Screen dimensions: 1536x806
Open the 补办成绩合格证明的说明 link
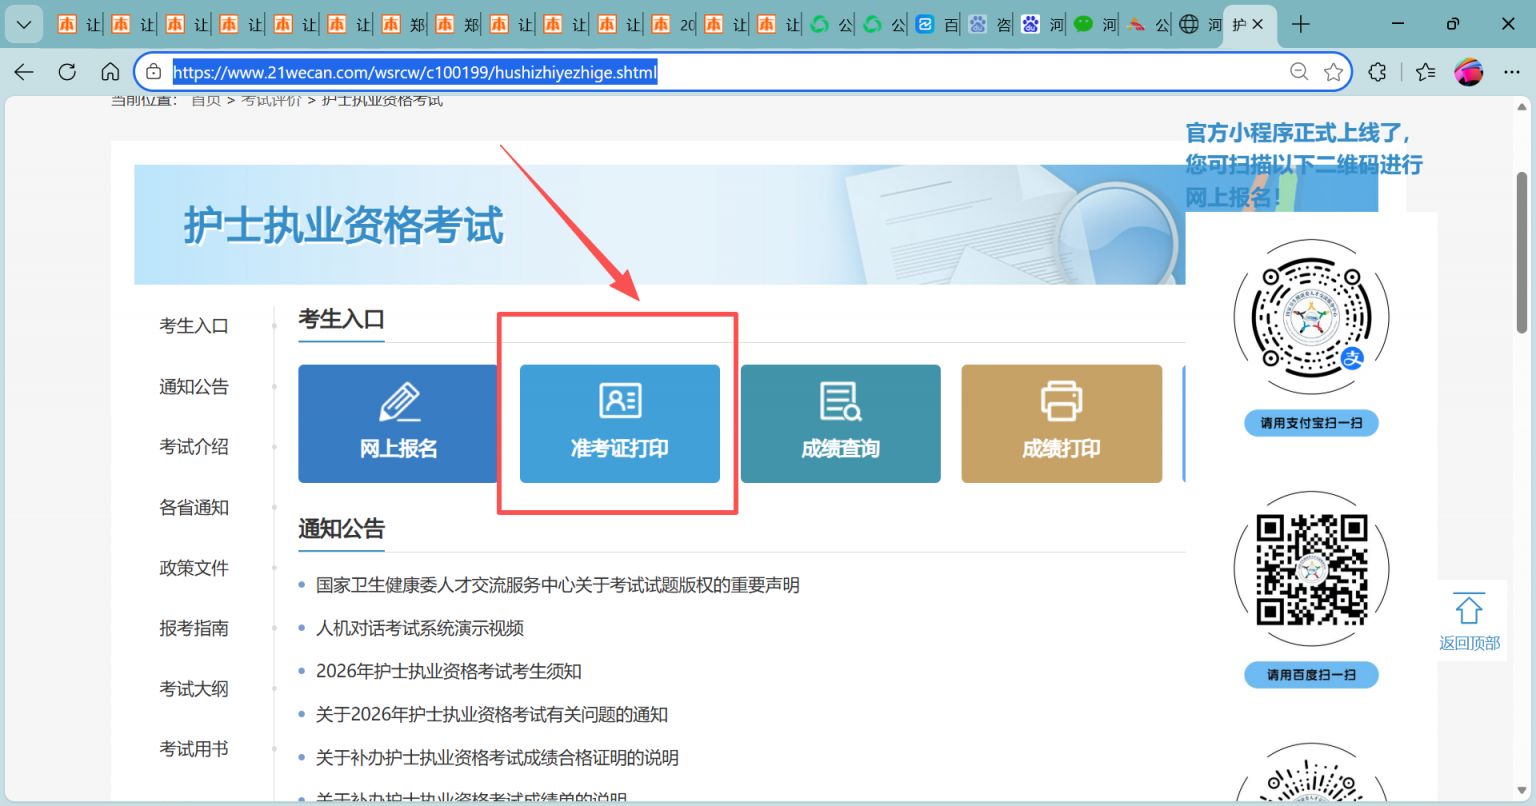click(497, 758)
